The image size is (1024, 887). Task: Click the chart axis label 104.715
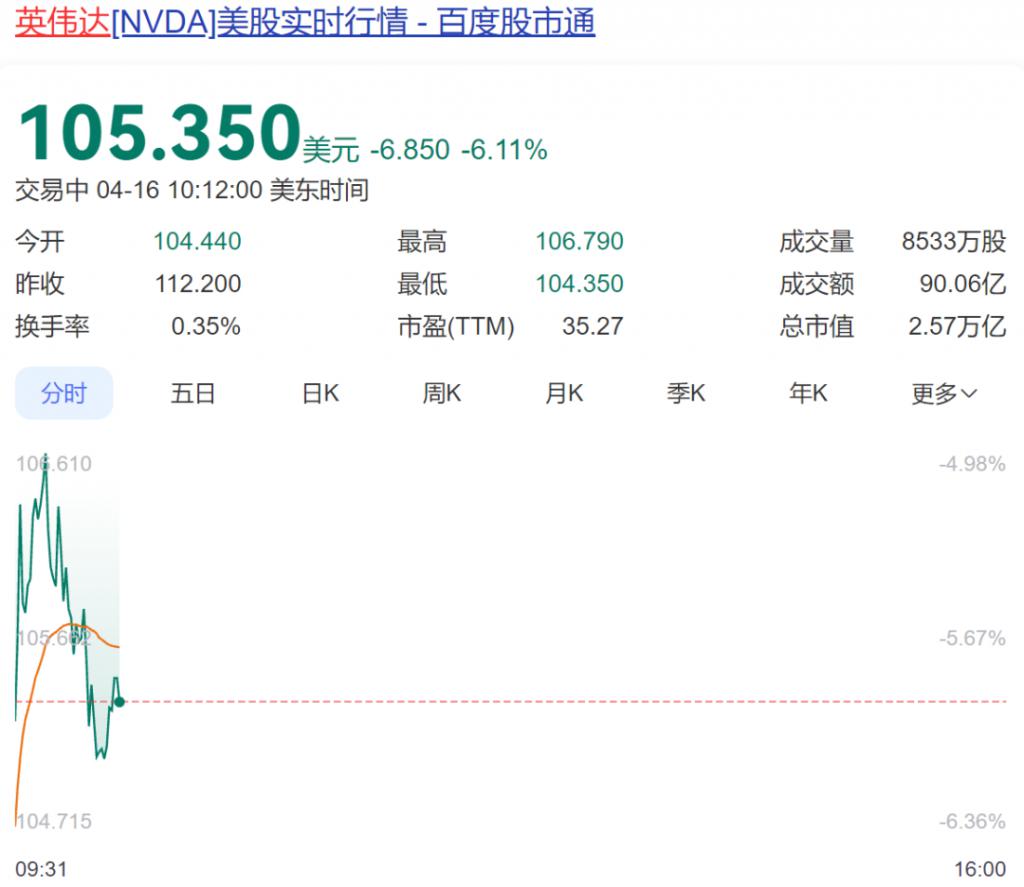[54, 821]
